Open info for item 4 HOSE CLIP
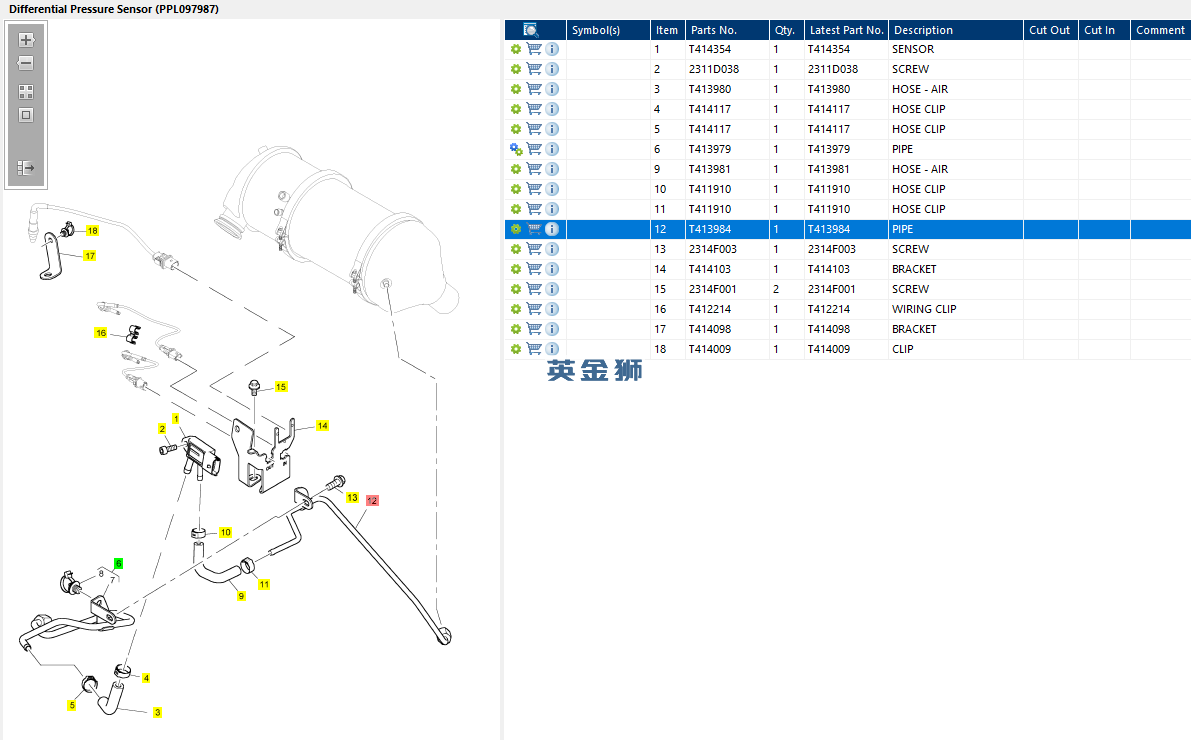 552,109
